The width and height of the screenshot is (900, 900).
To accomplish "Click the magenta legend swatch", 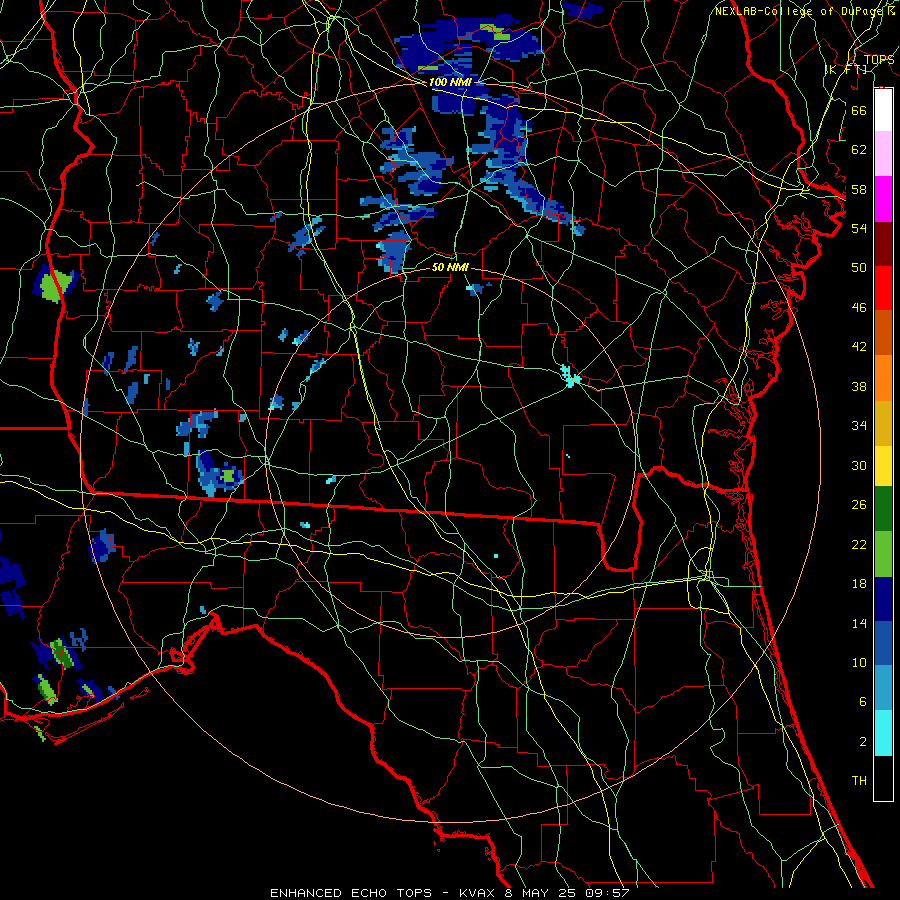I will pos(883,199).
